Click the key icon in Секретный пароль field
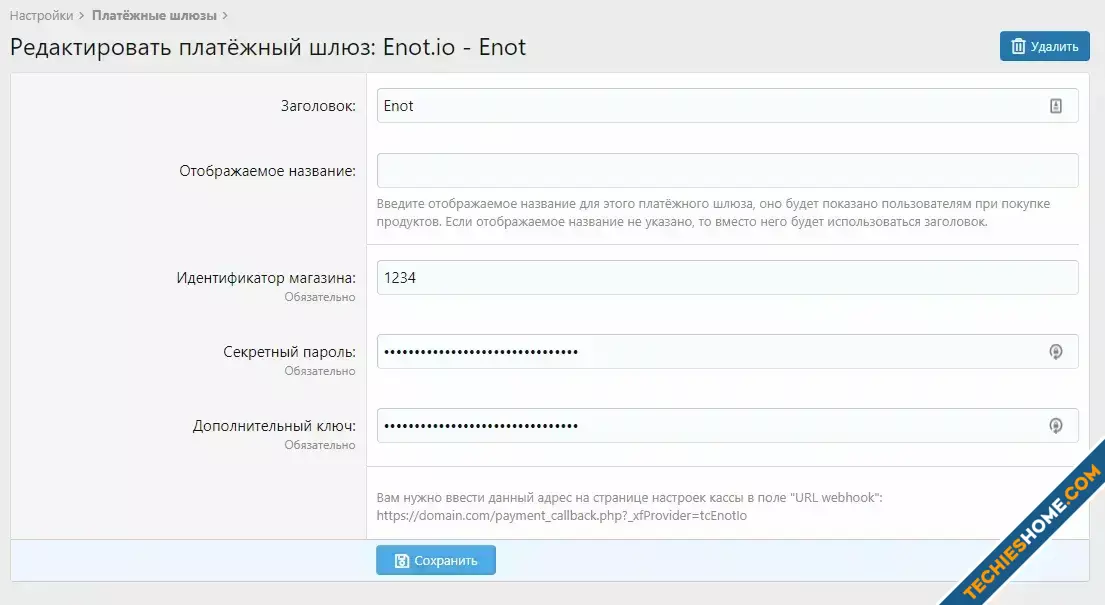 click(1056, 352)
